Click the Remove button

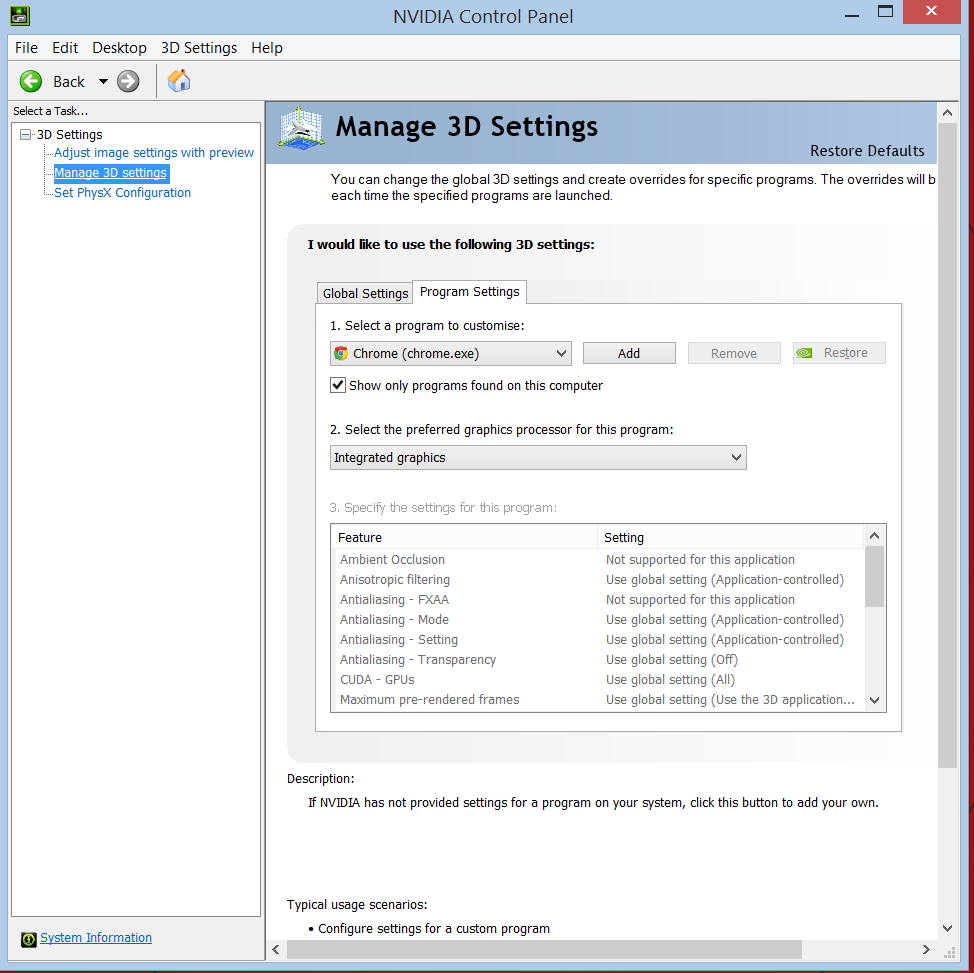(734, 353)
